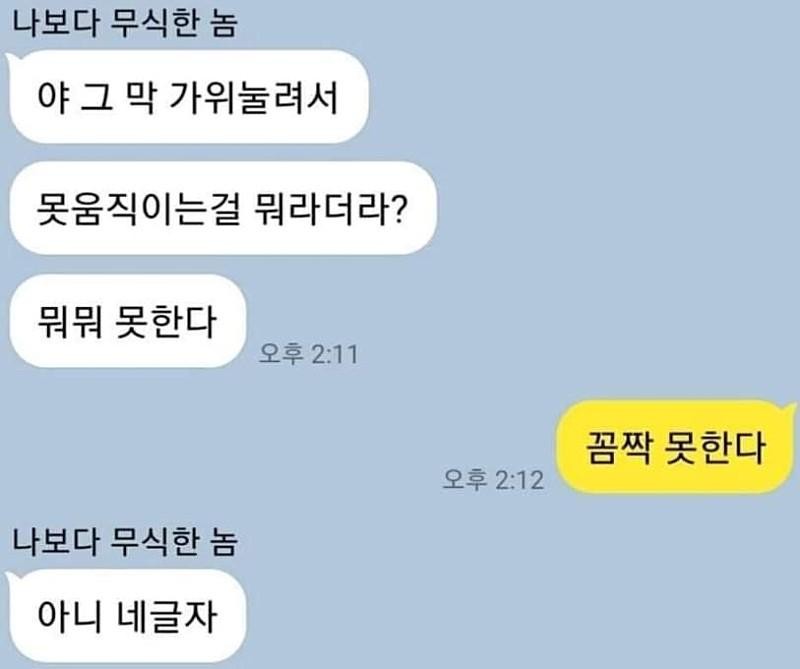Open the lower '나보다 무식한 놈' sender name
The width and height of the screenshot is (800, 669).
pos(124,541)
